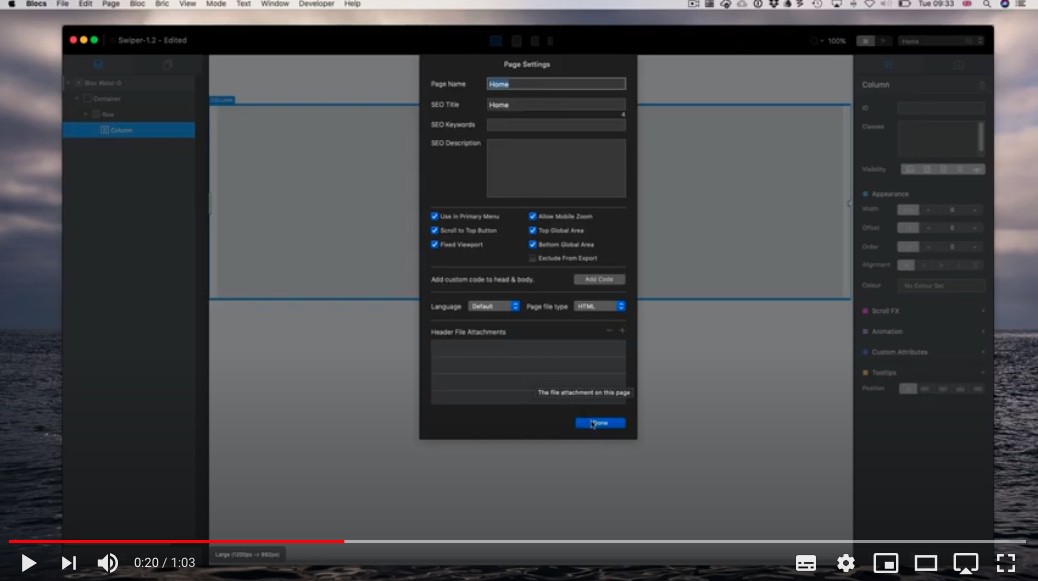Mute the video volume

[x=107, y=563]
